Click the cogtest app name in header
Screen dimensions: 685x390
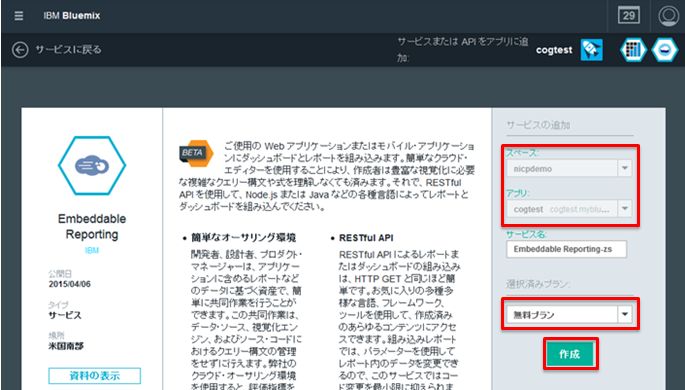click(x=554, y=50)
